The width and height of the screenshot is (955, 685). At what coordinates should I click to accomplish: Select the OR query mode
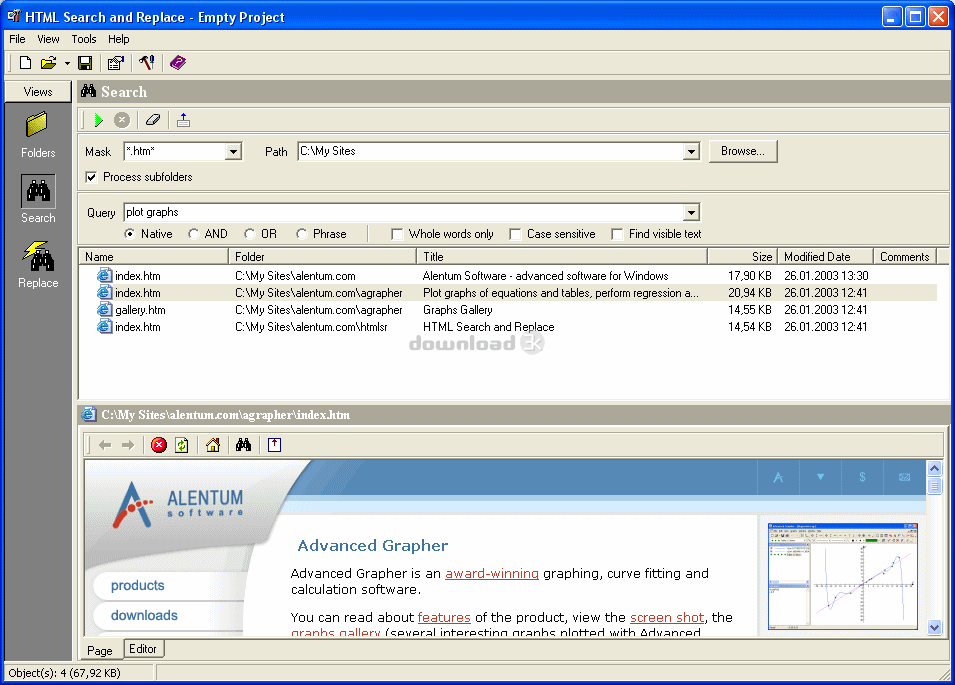tap(250, 234)
